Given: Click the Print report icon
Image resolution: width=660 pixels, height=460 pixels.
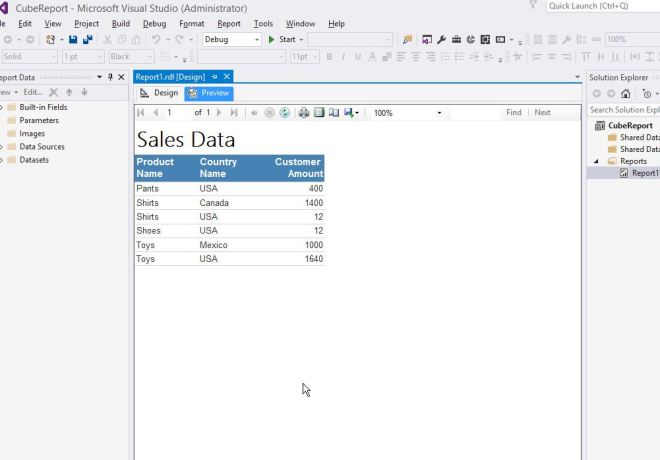Looking at the screenshot, I should click(x=304, y=113).
